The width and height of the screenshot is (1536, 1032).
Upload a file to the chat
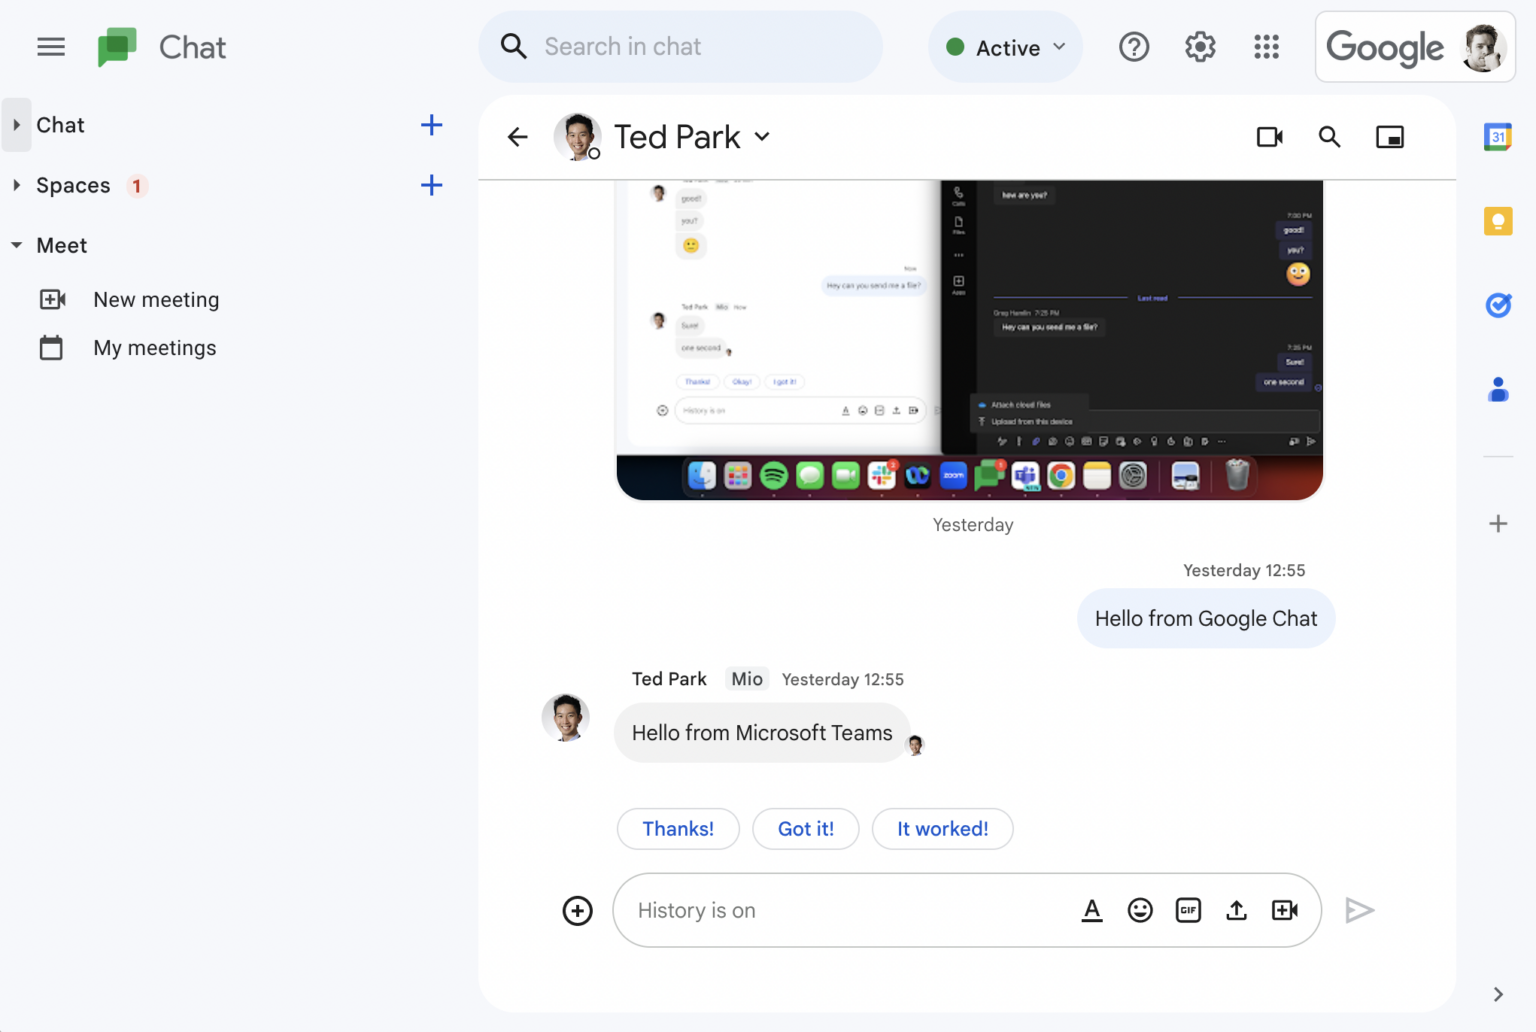point(1236,910)
